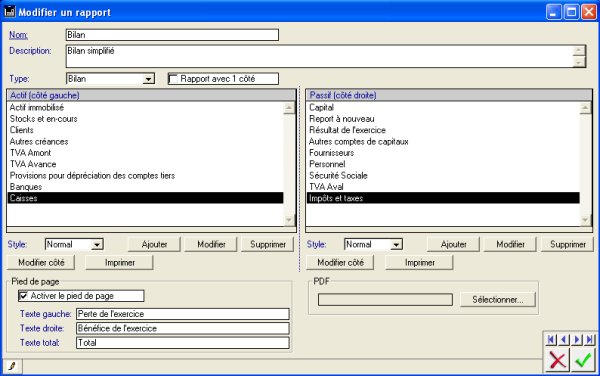Image resolution: width=600 pixels, height=376 pixels.
Task: Click Imprimer on the Passif side
Action: tap(419, 262)
